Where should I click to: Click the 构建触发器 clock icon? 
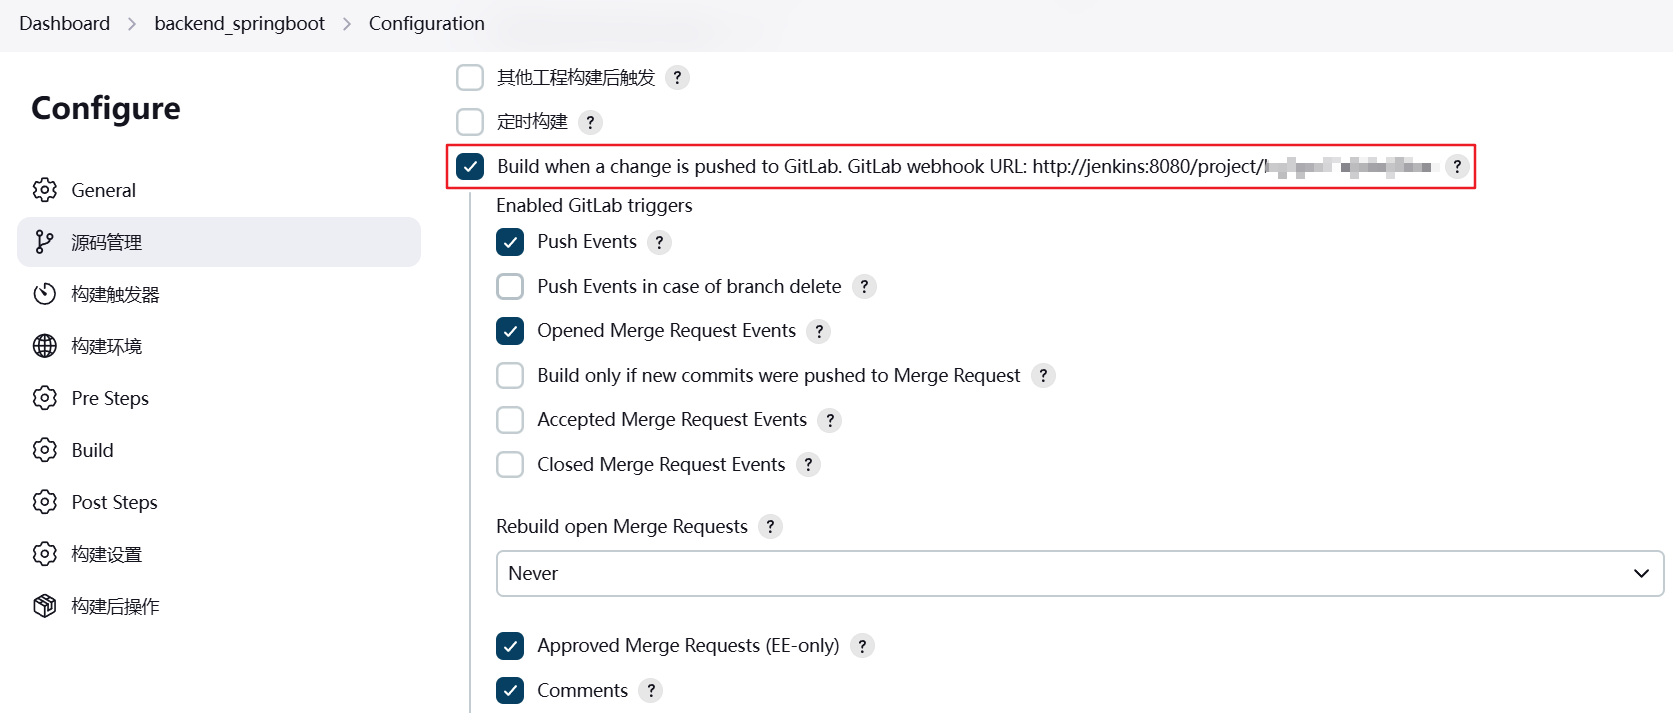coord(45,294)
